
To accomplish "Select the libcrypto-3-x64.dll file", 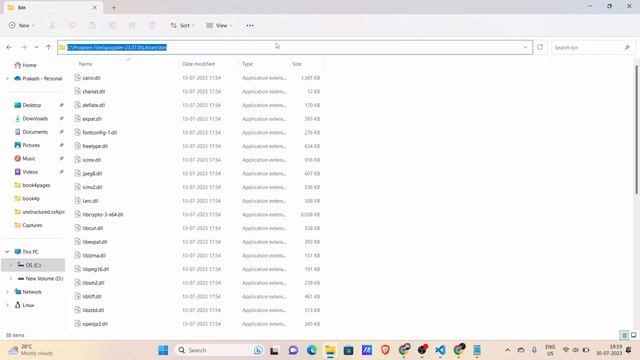I will (102, 214).
